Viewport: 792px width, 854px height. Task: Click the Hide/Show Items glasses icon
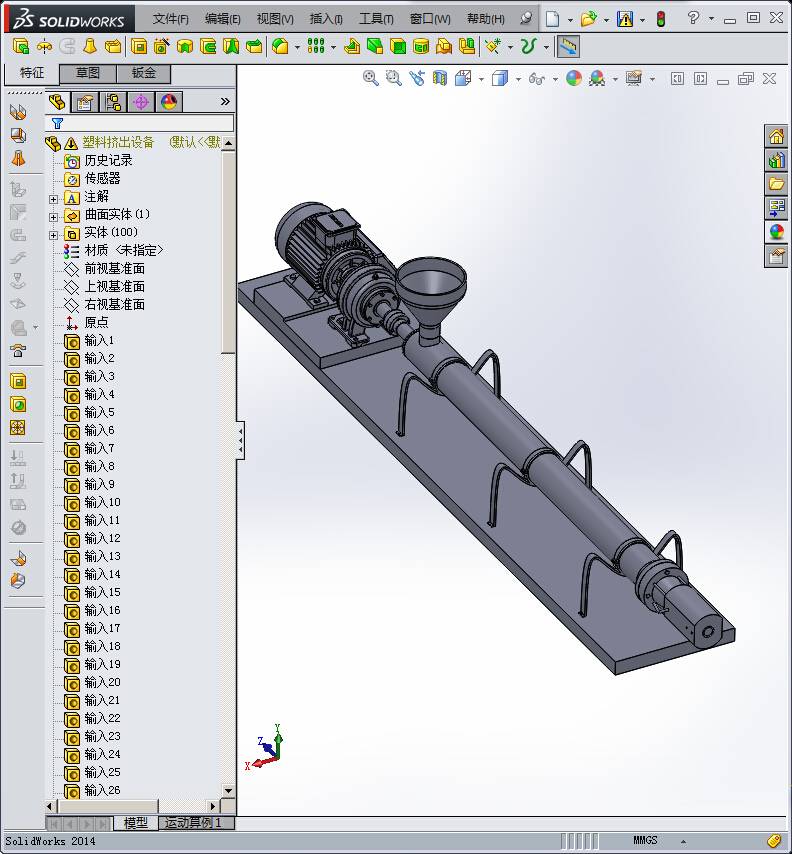tap(537, 79)
